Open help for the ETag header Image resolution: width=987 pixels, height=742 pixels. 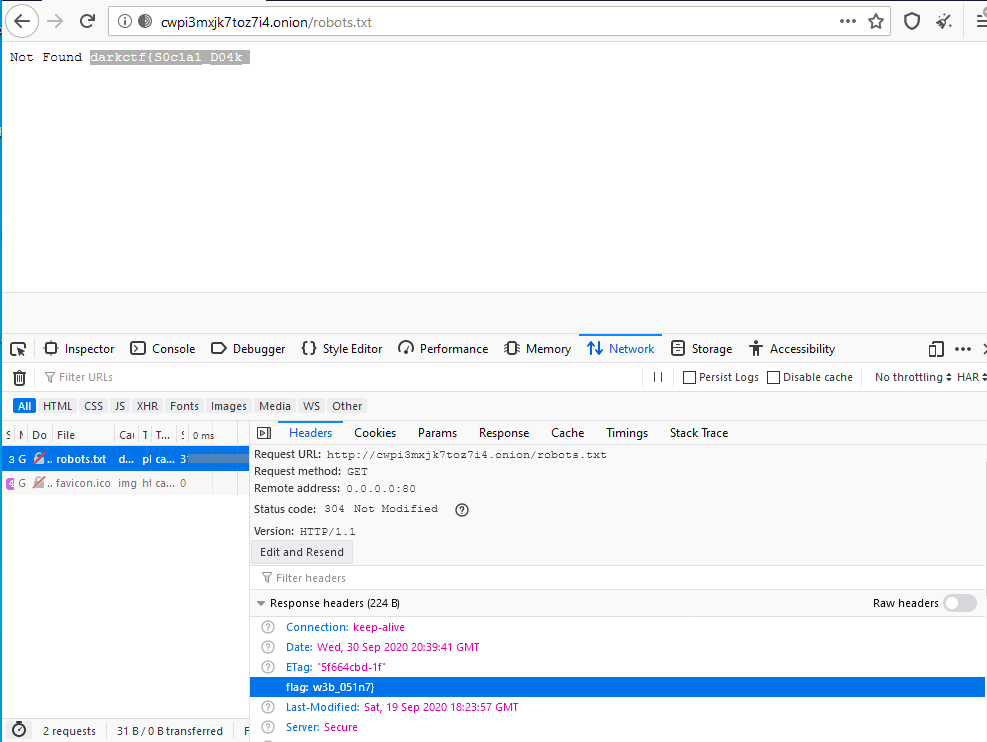pos(268,667)
